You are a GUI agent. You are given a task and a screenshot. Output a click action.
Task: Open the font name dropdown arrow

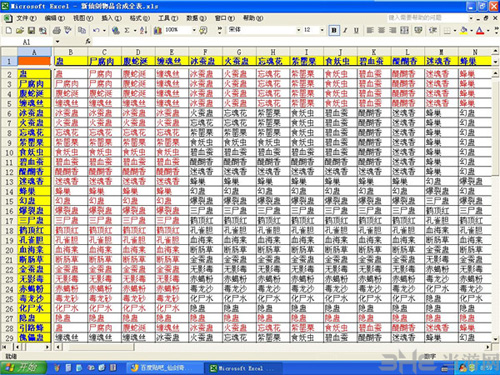298,30
